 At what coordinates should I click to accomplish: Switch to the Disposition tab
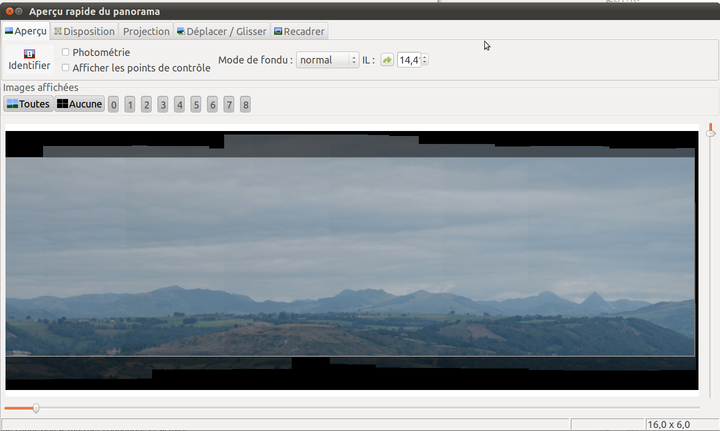(x=83, y=31)
